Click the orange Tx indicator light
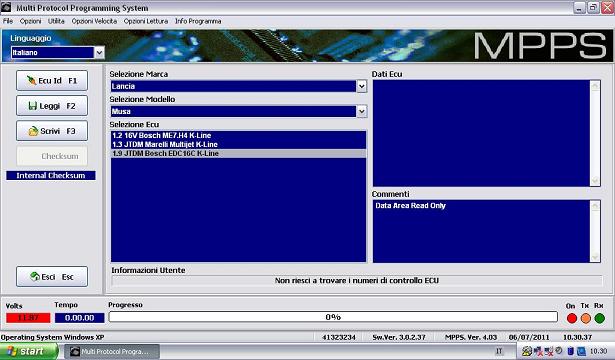615x360 pixels. 586,318
